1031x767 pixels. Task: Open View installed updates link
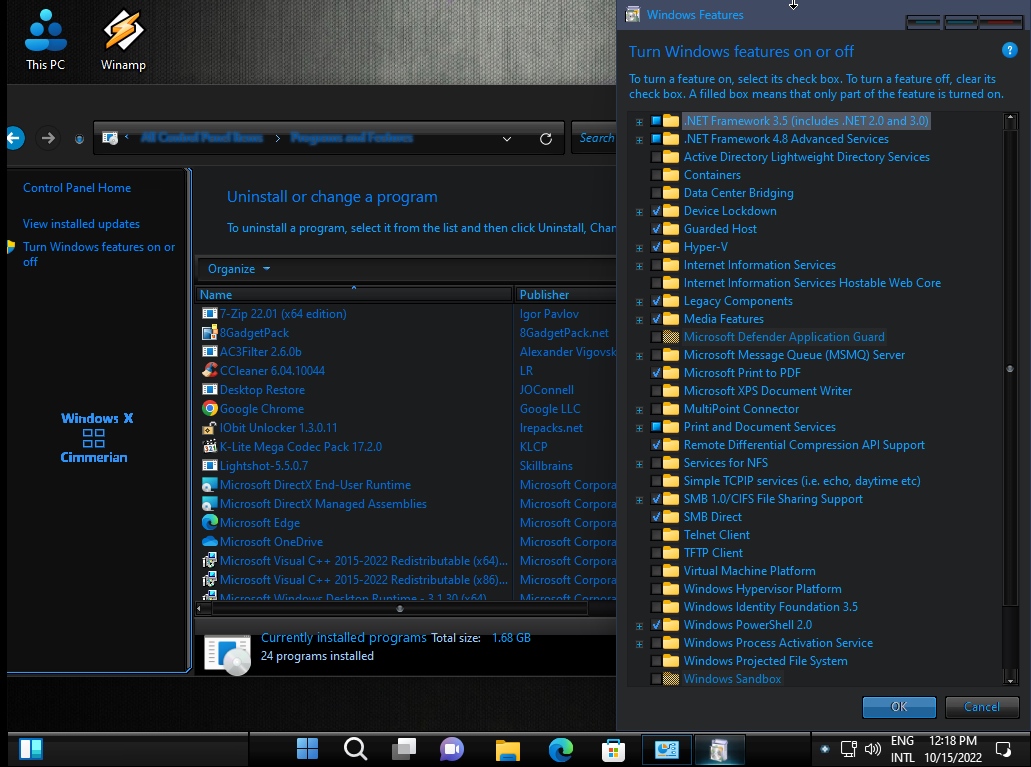click(x=81, y=224)
